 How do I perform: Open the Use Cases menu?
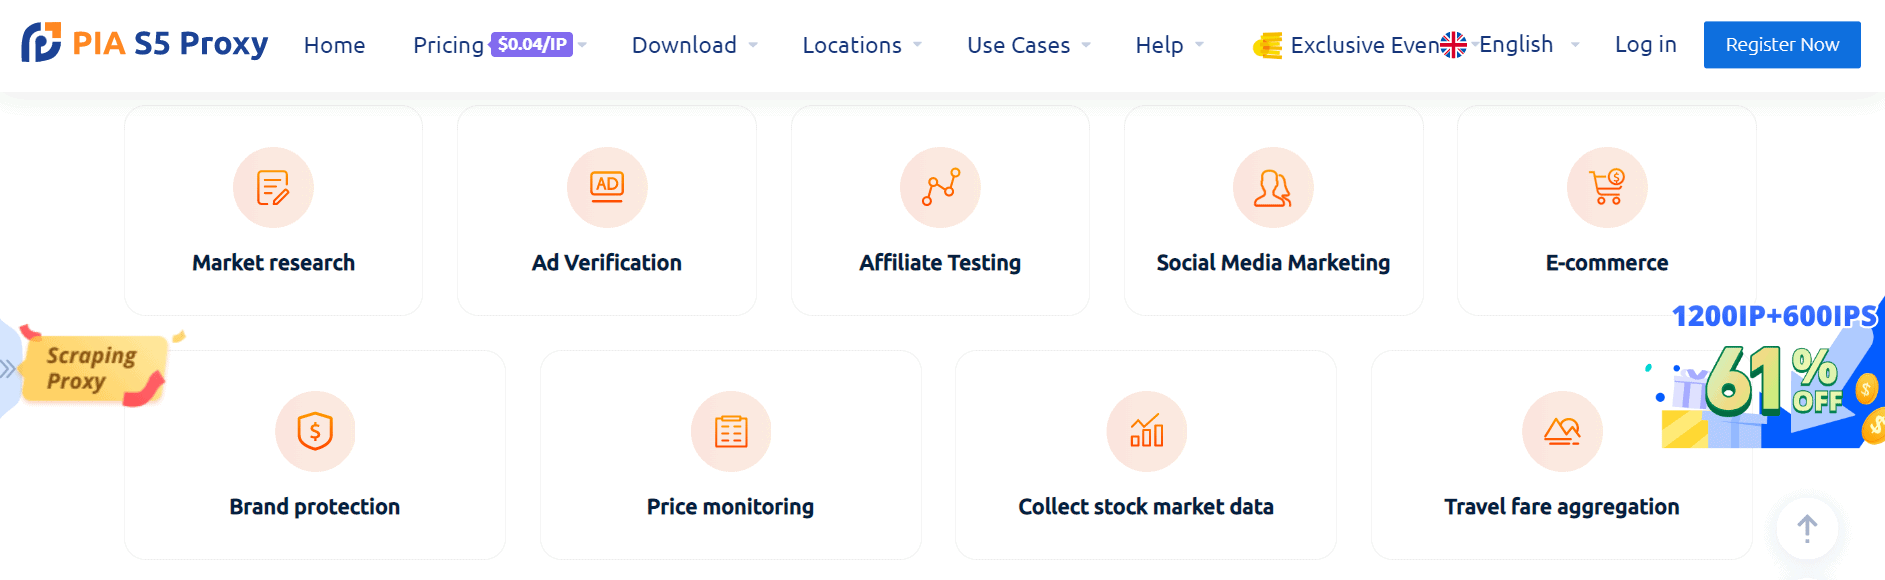tap(1028, 45)
